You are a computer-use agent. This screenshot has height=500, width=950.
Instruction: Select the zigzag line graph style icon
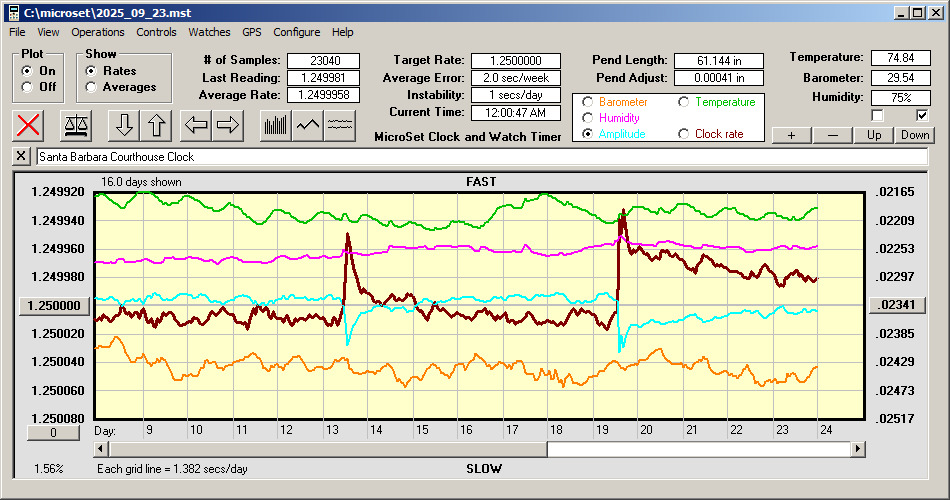pos(307,125)
